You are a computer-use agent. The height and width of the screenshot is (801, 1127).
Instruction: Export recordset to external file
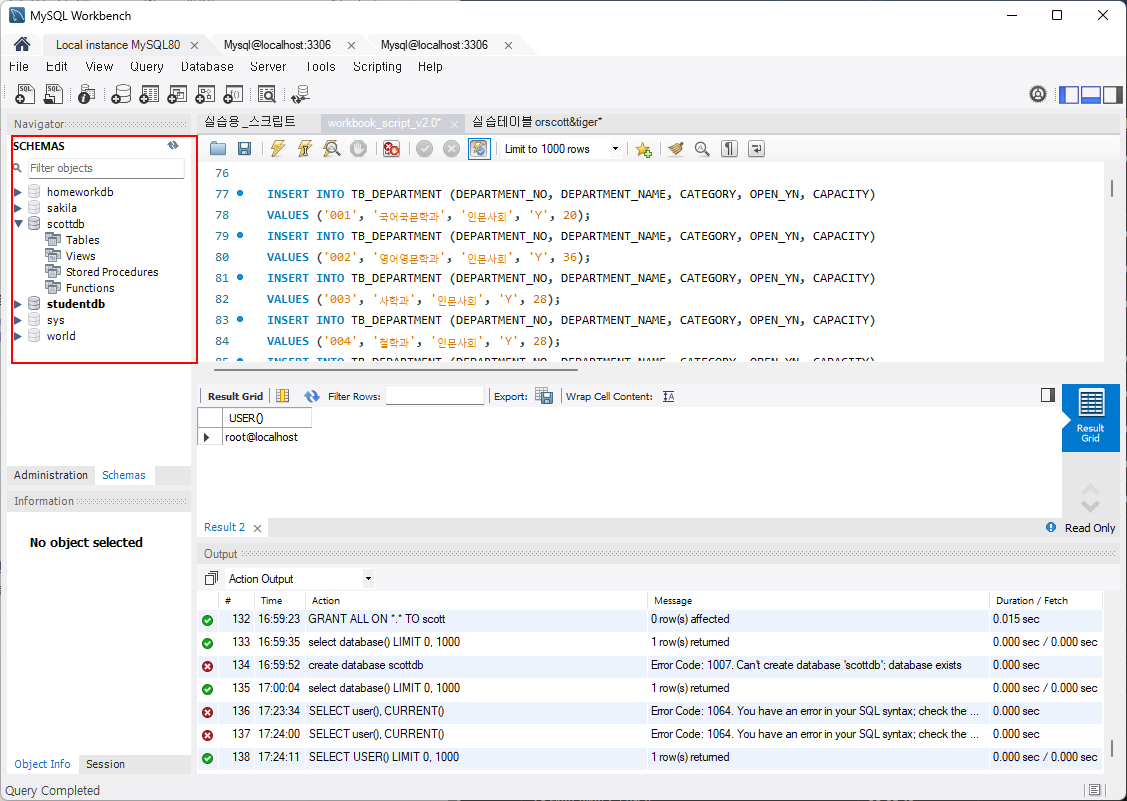click(x=544, y=396)
